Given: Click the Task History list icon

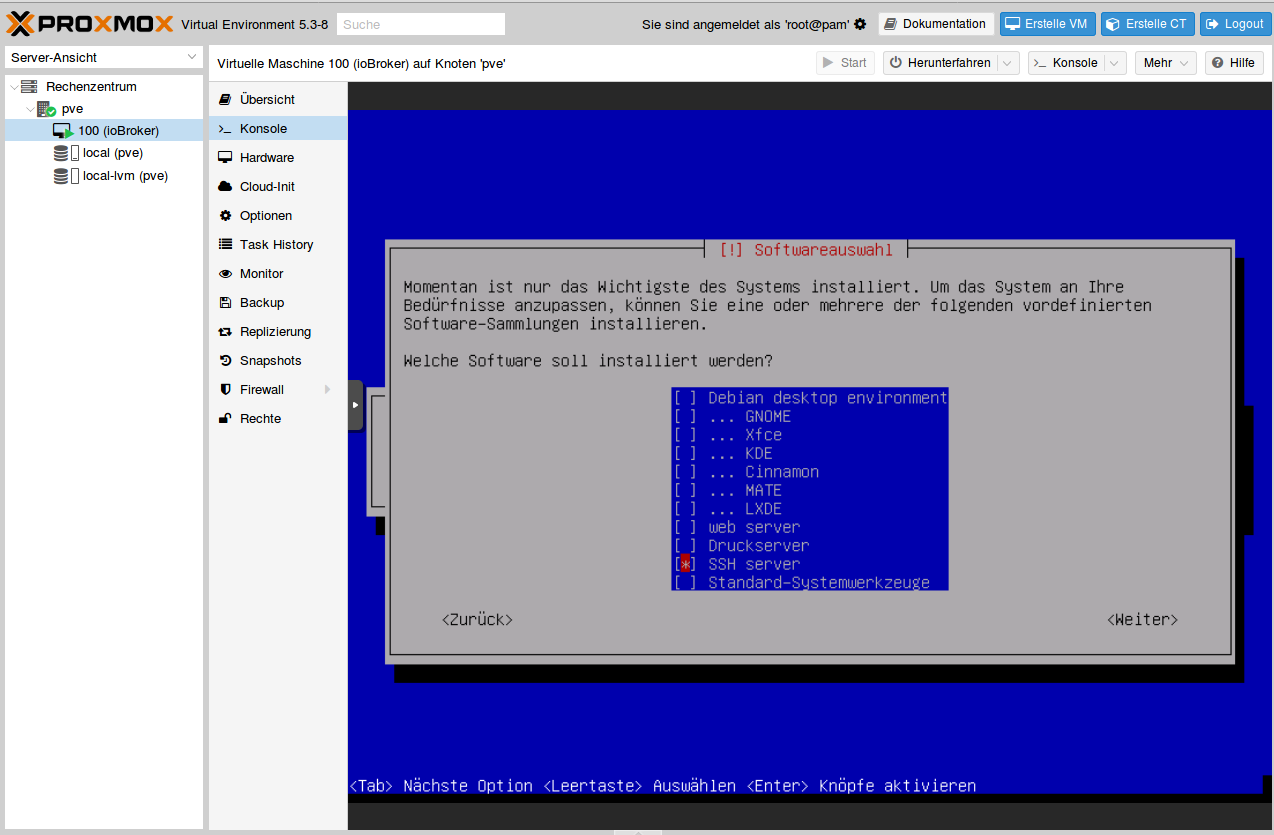Looking at the screenshot, I should (x=225, y=245).
